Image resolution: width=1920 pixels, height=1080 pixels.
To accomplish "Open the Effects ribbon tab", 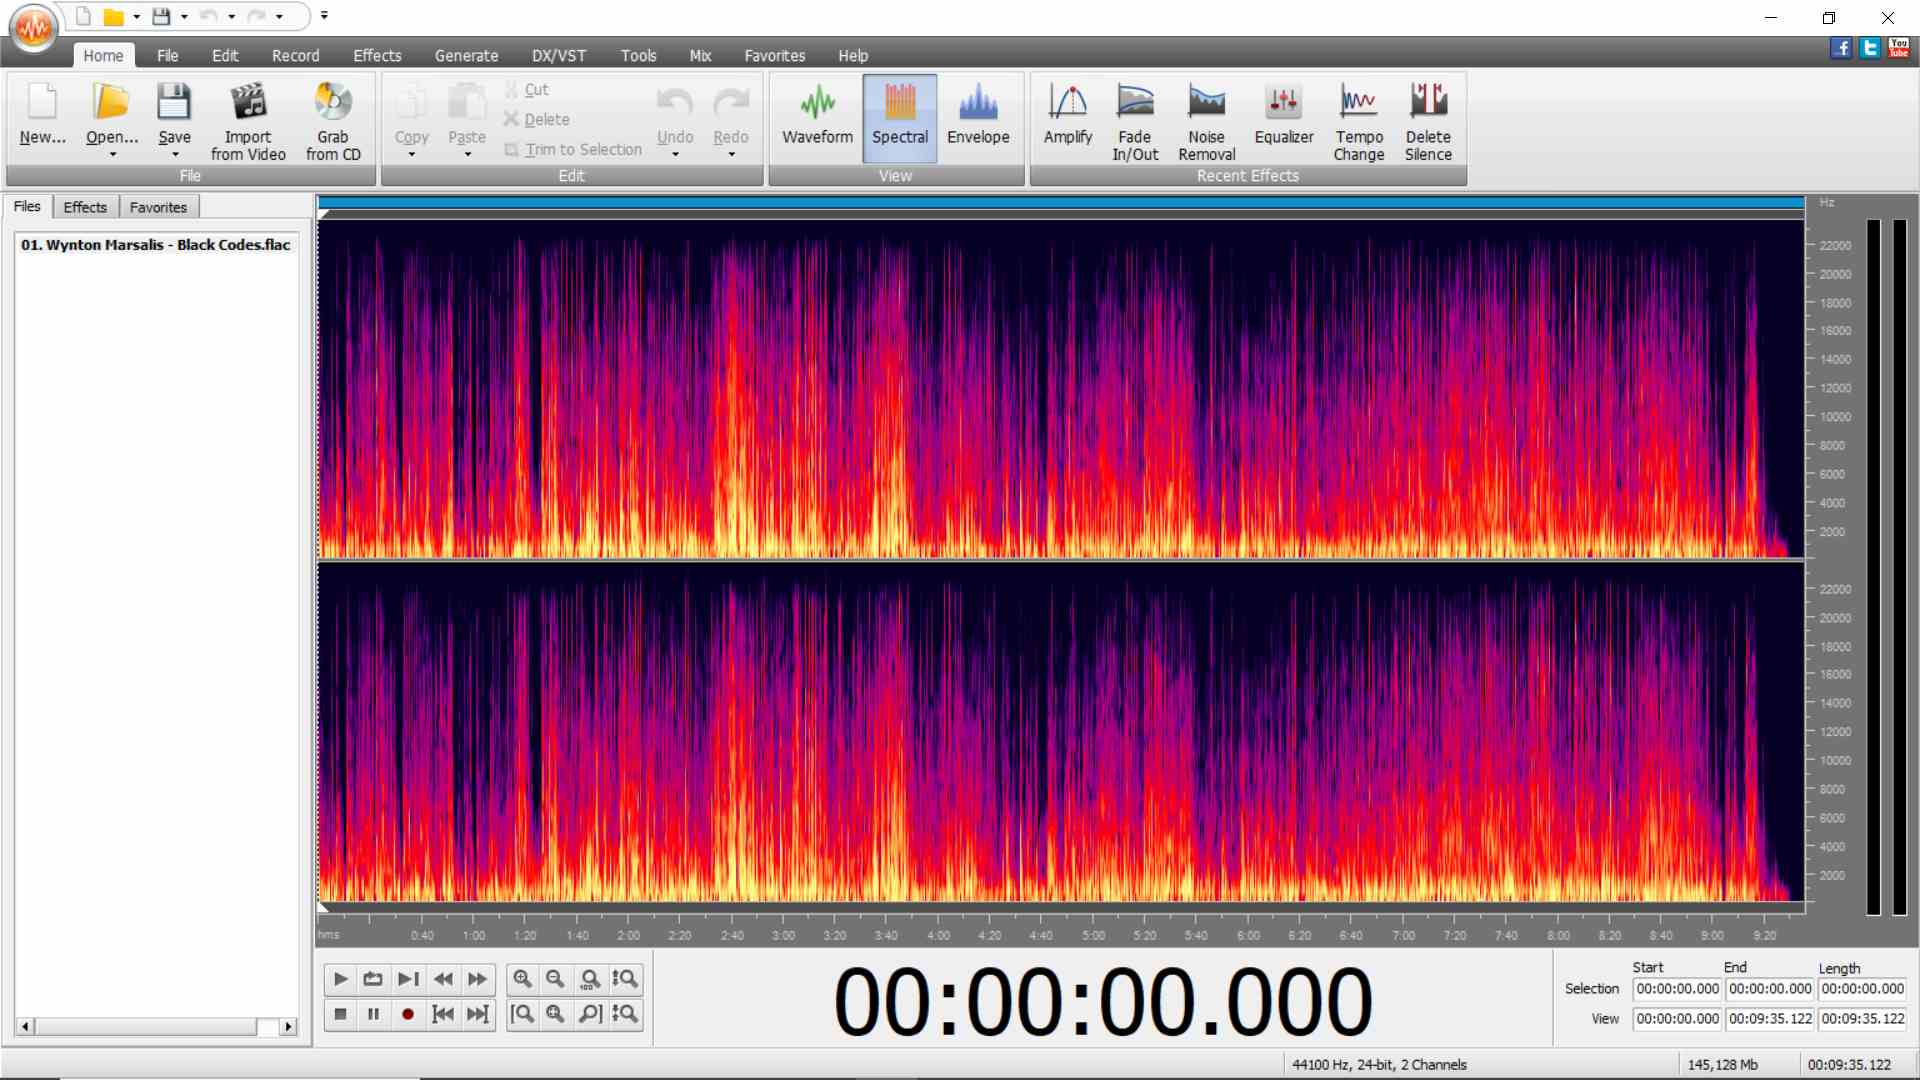I will pos(377,55).
